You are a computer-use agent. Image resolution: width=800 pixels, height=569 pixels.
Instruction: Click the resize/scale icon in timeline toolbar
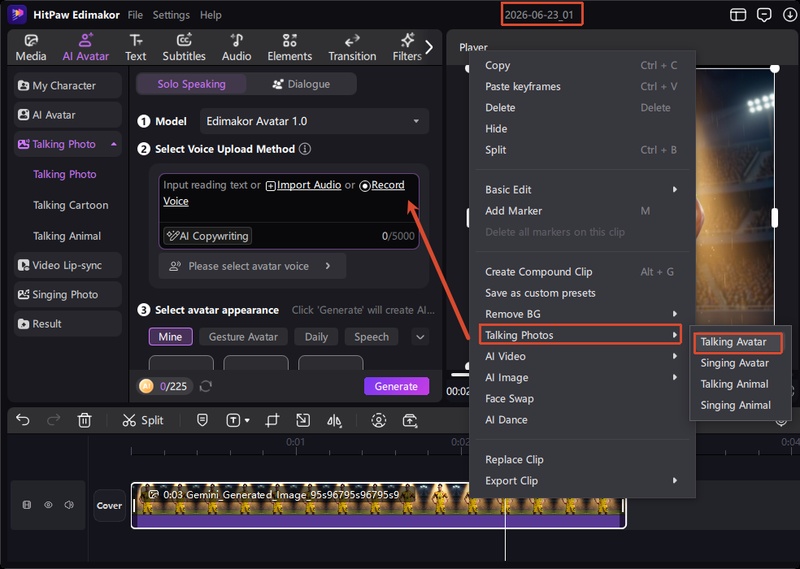coord(303,420)
